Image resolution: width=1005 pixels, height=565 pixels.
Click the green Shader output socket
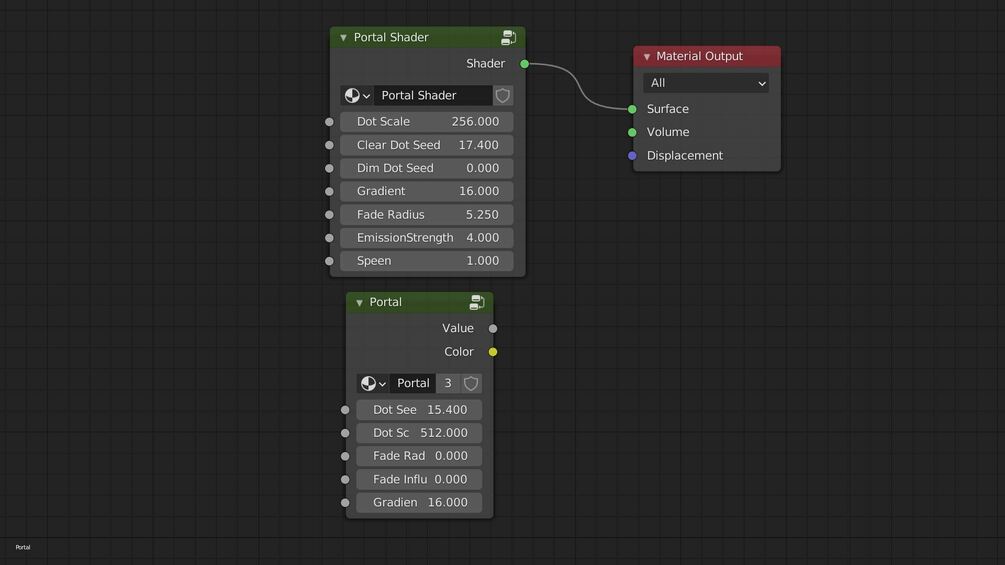pos(524,63)
